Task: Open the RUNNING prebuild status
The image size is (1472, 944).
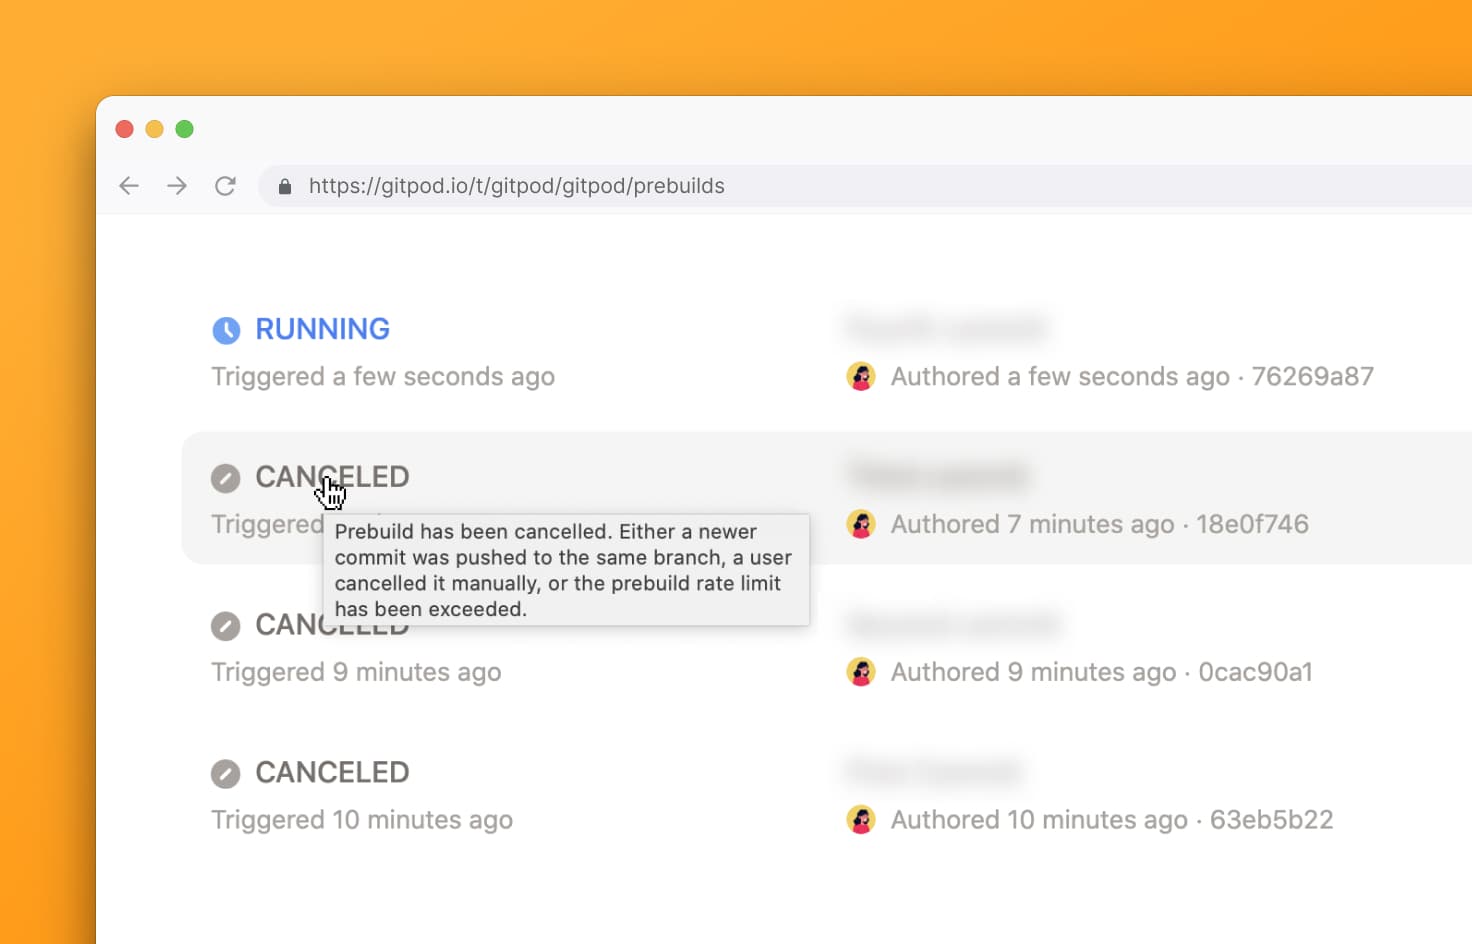Action: click(x=322, y=329)
